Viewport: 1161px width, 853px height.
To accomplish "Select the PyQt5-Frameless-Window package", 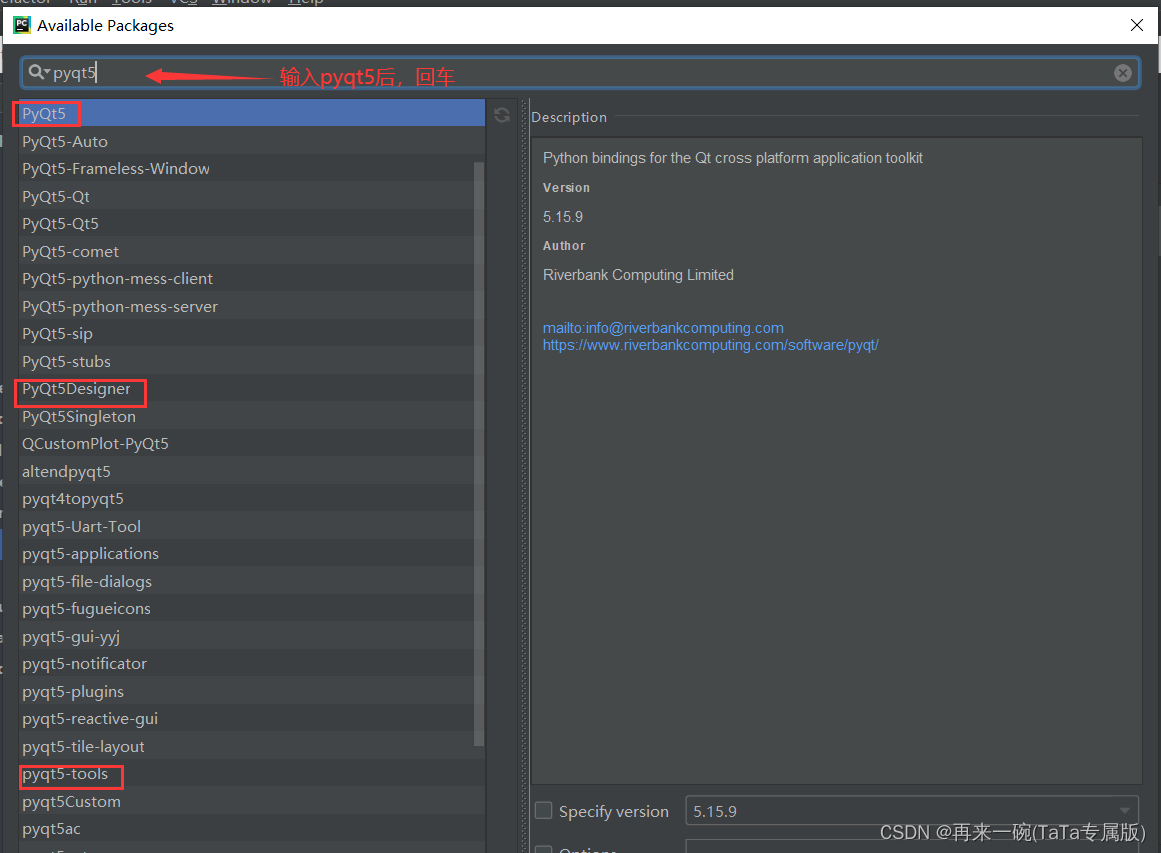I will 252,168.
